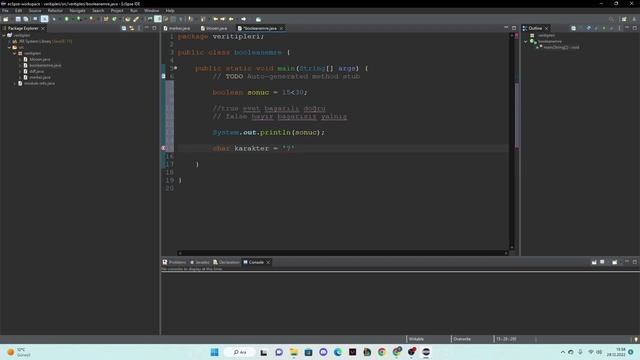640x360 pixels.
Task: Click the Open Perspective icon
Action: (x=624, y=19)
